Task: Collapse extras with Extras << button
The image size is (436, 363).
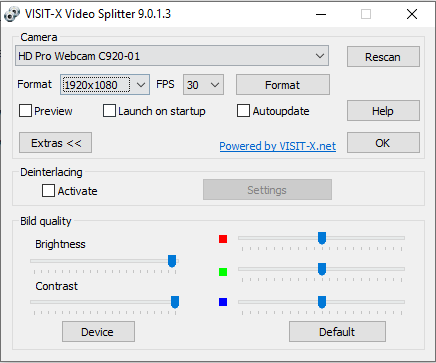Action: (55, 143)
